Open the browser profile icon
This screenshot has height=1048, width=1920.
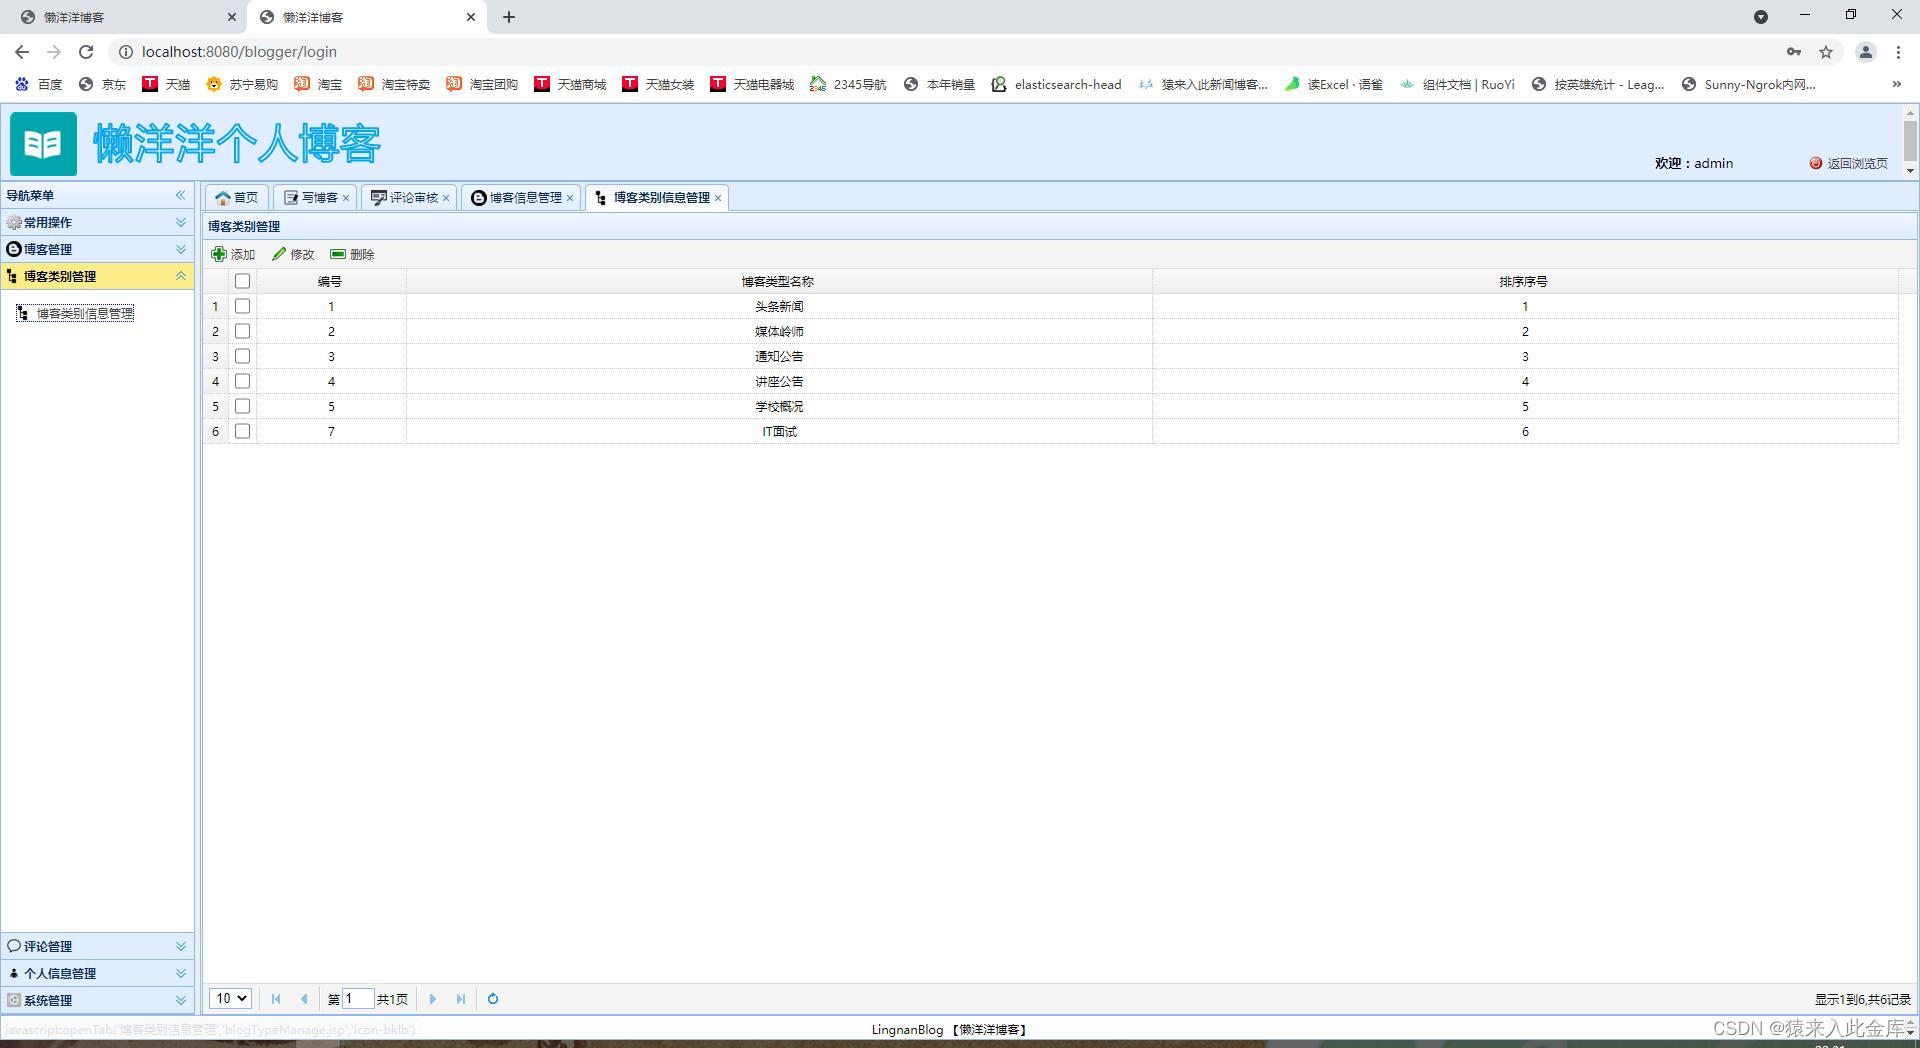(1865, 52)
